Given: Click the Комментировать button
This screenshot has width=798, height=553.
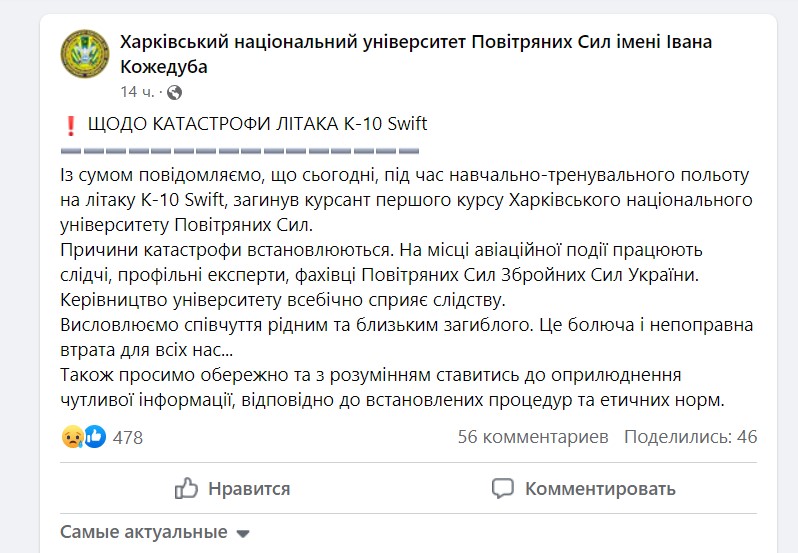Looking at the screenshot, I should point(583,488).
